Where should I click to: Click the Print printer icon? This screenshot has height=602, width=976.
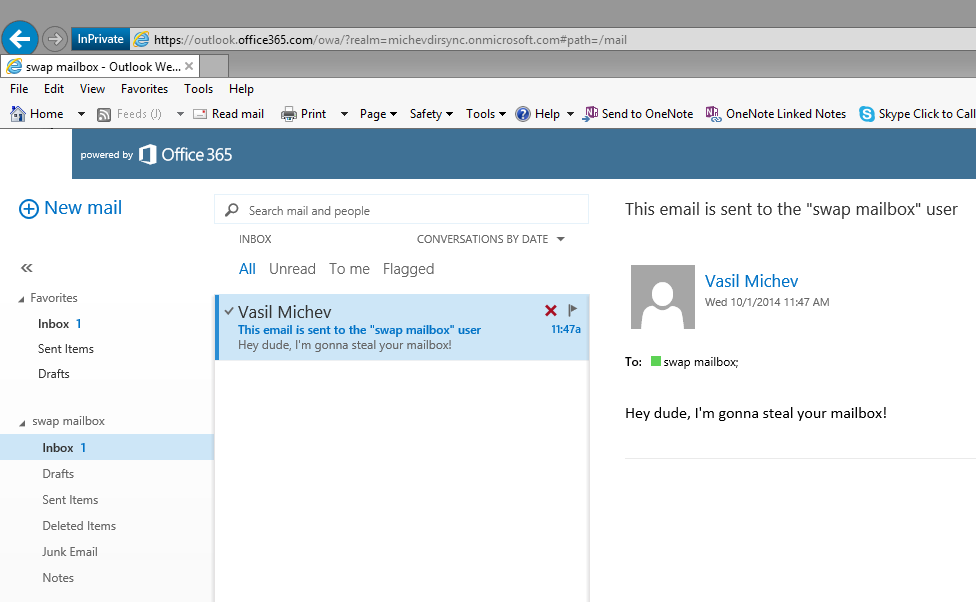(289, 114)
